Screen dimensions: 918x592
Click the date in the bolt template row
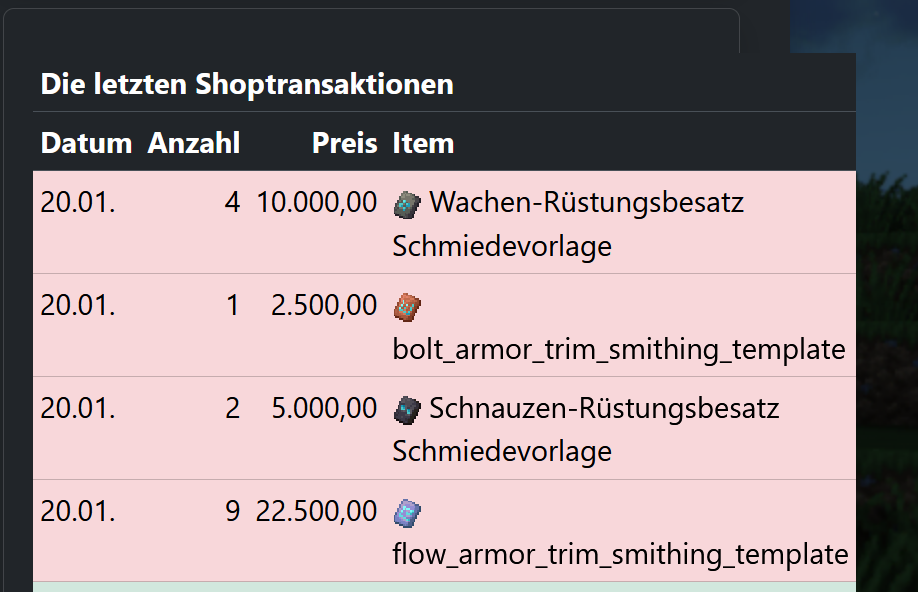point(78,306)
